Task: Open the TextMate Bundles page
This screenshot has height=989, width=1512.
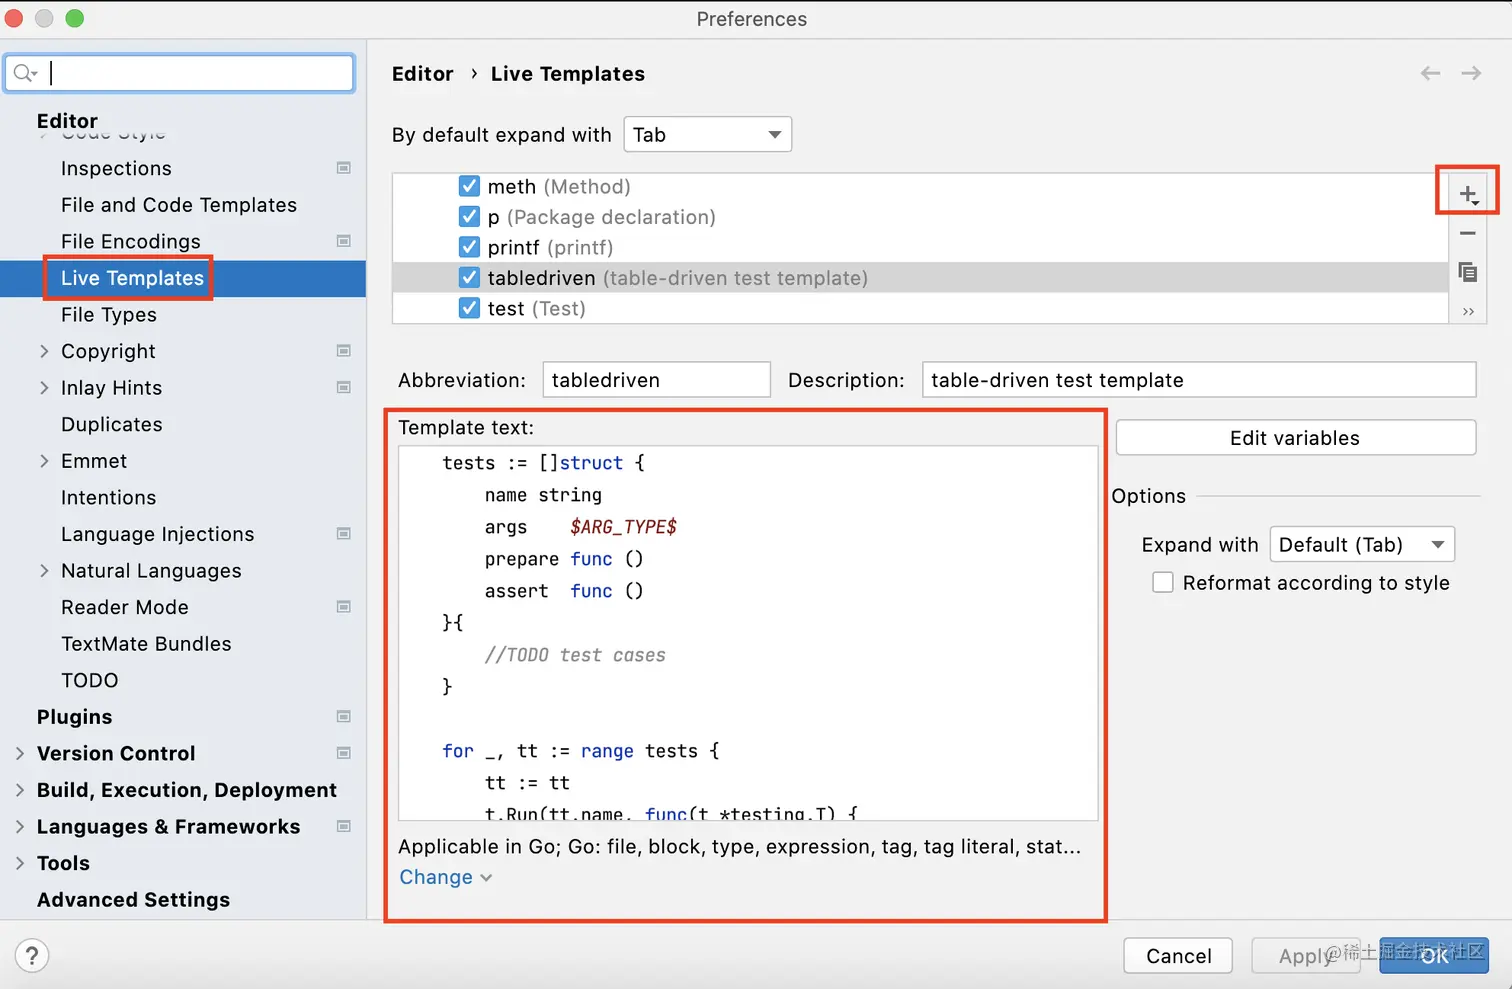Action: coord(146,644)
